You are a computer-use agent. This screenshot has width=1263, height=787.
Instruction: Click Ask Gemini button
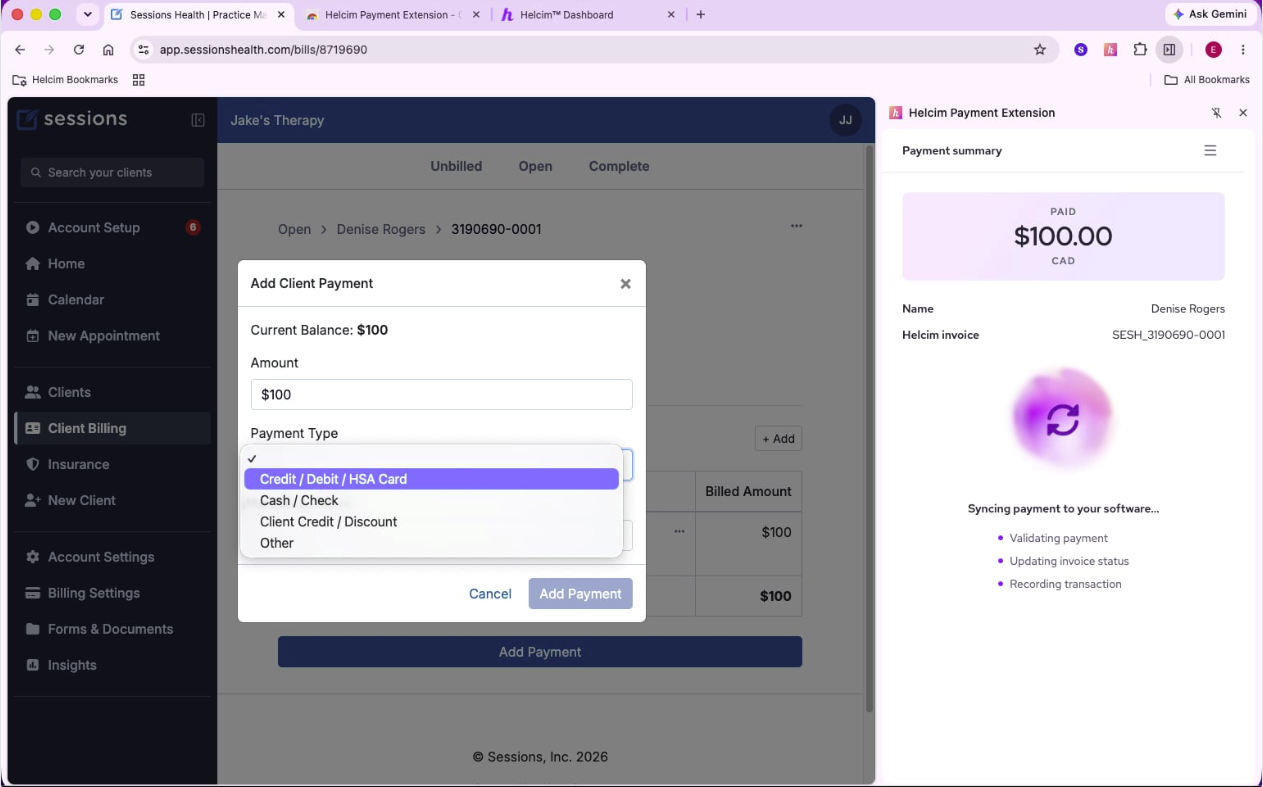1210,14
